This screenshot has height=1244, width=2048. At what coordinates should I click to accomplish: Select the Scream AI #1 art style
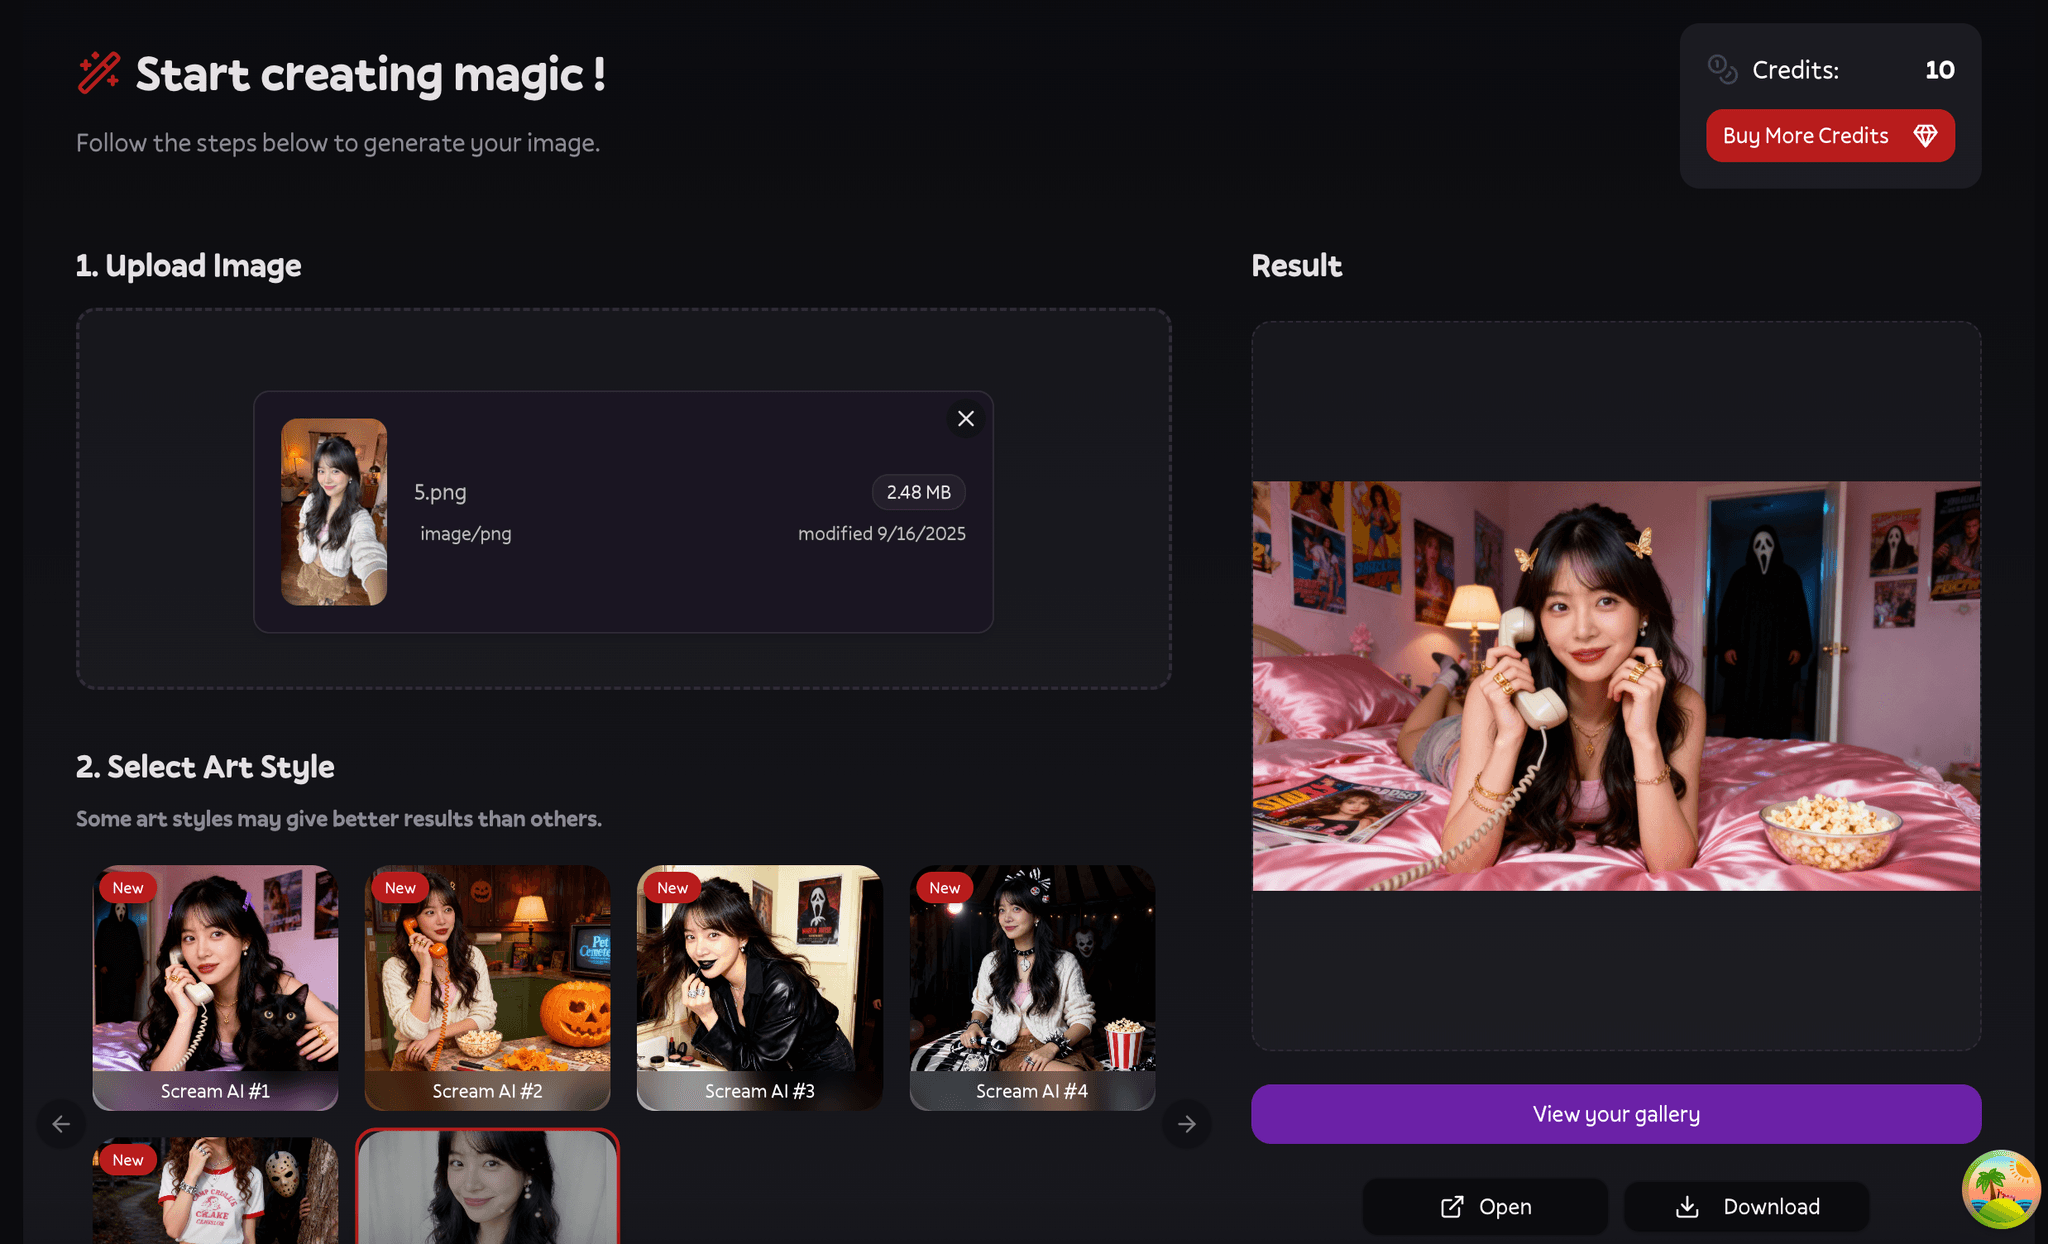tap(215, 987)
